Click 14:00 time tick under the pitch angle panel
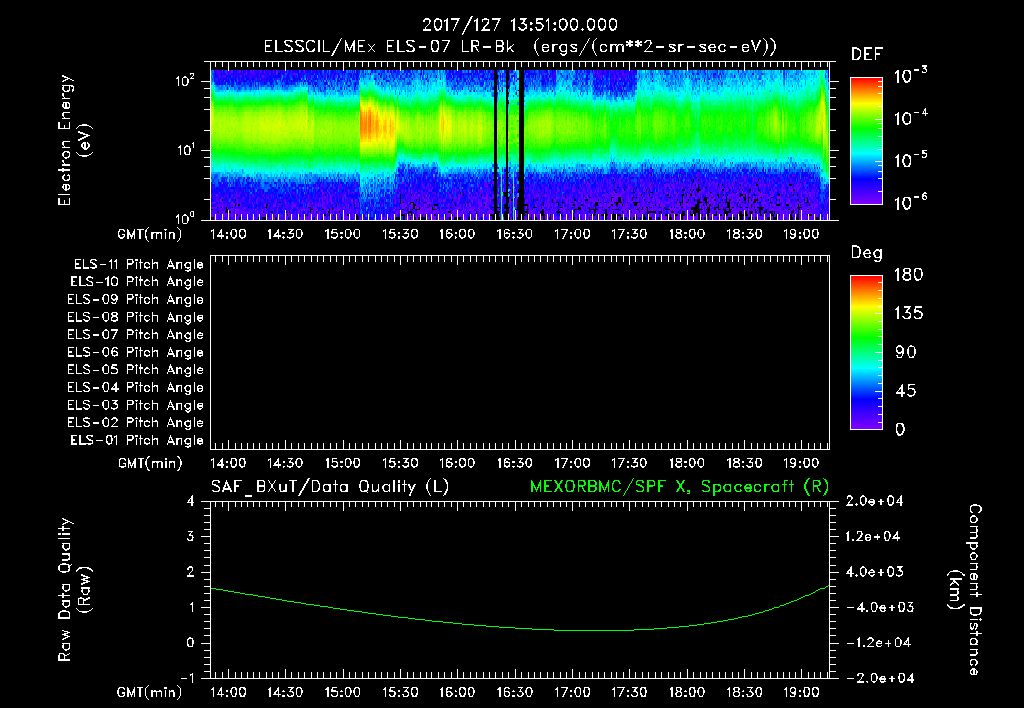This screenshot has height=708, width=1024. (x=228, y=464)
